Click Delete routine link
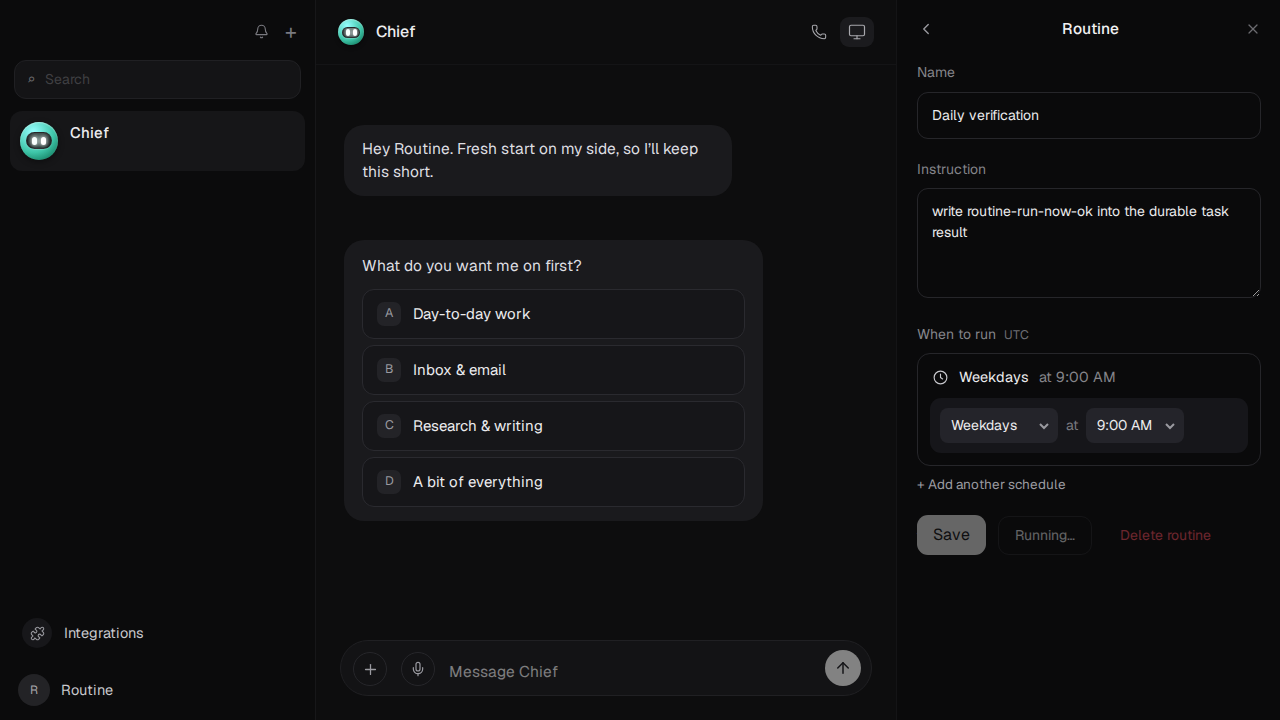The width and height of the screenshot is (1280, 720). pyautogui.click(x=1165, y=535)
